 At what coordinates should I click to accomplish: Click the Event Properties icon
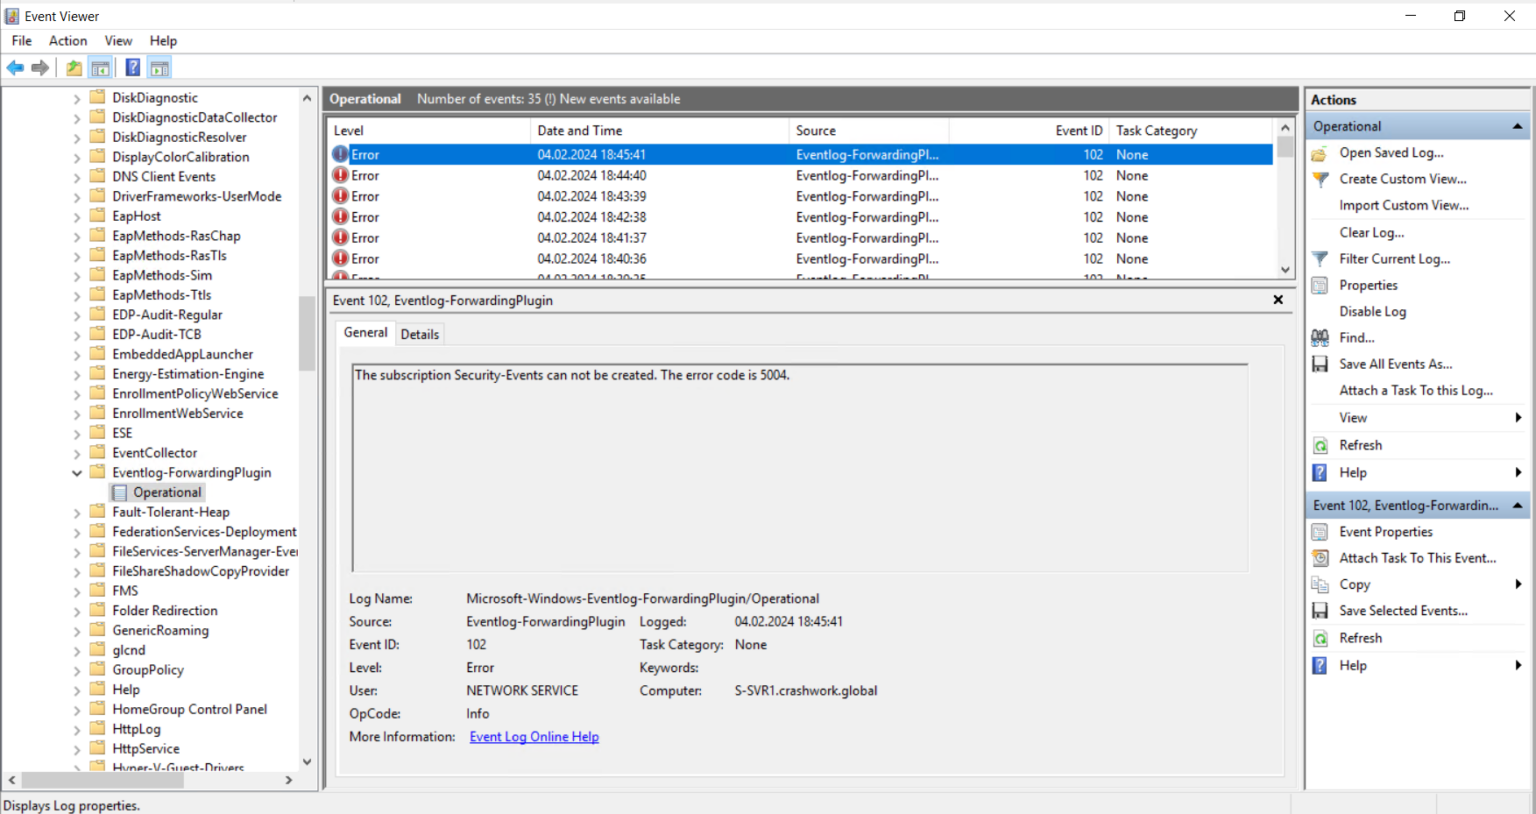tap(1322, 531)
